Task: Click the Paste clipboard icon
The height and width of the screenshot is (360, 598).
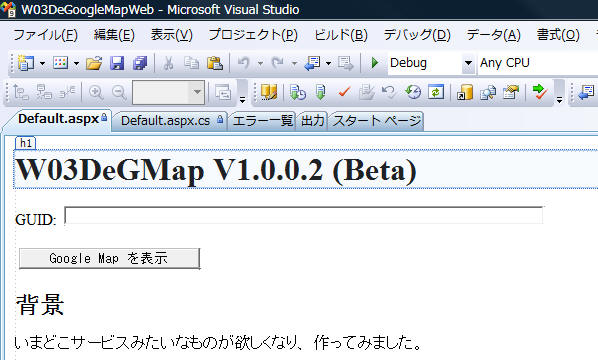Action: click(x=215, y=63)
